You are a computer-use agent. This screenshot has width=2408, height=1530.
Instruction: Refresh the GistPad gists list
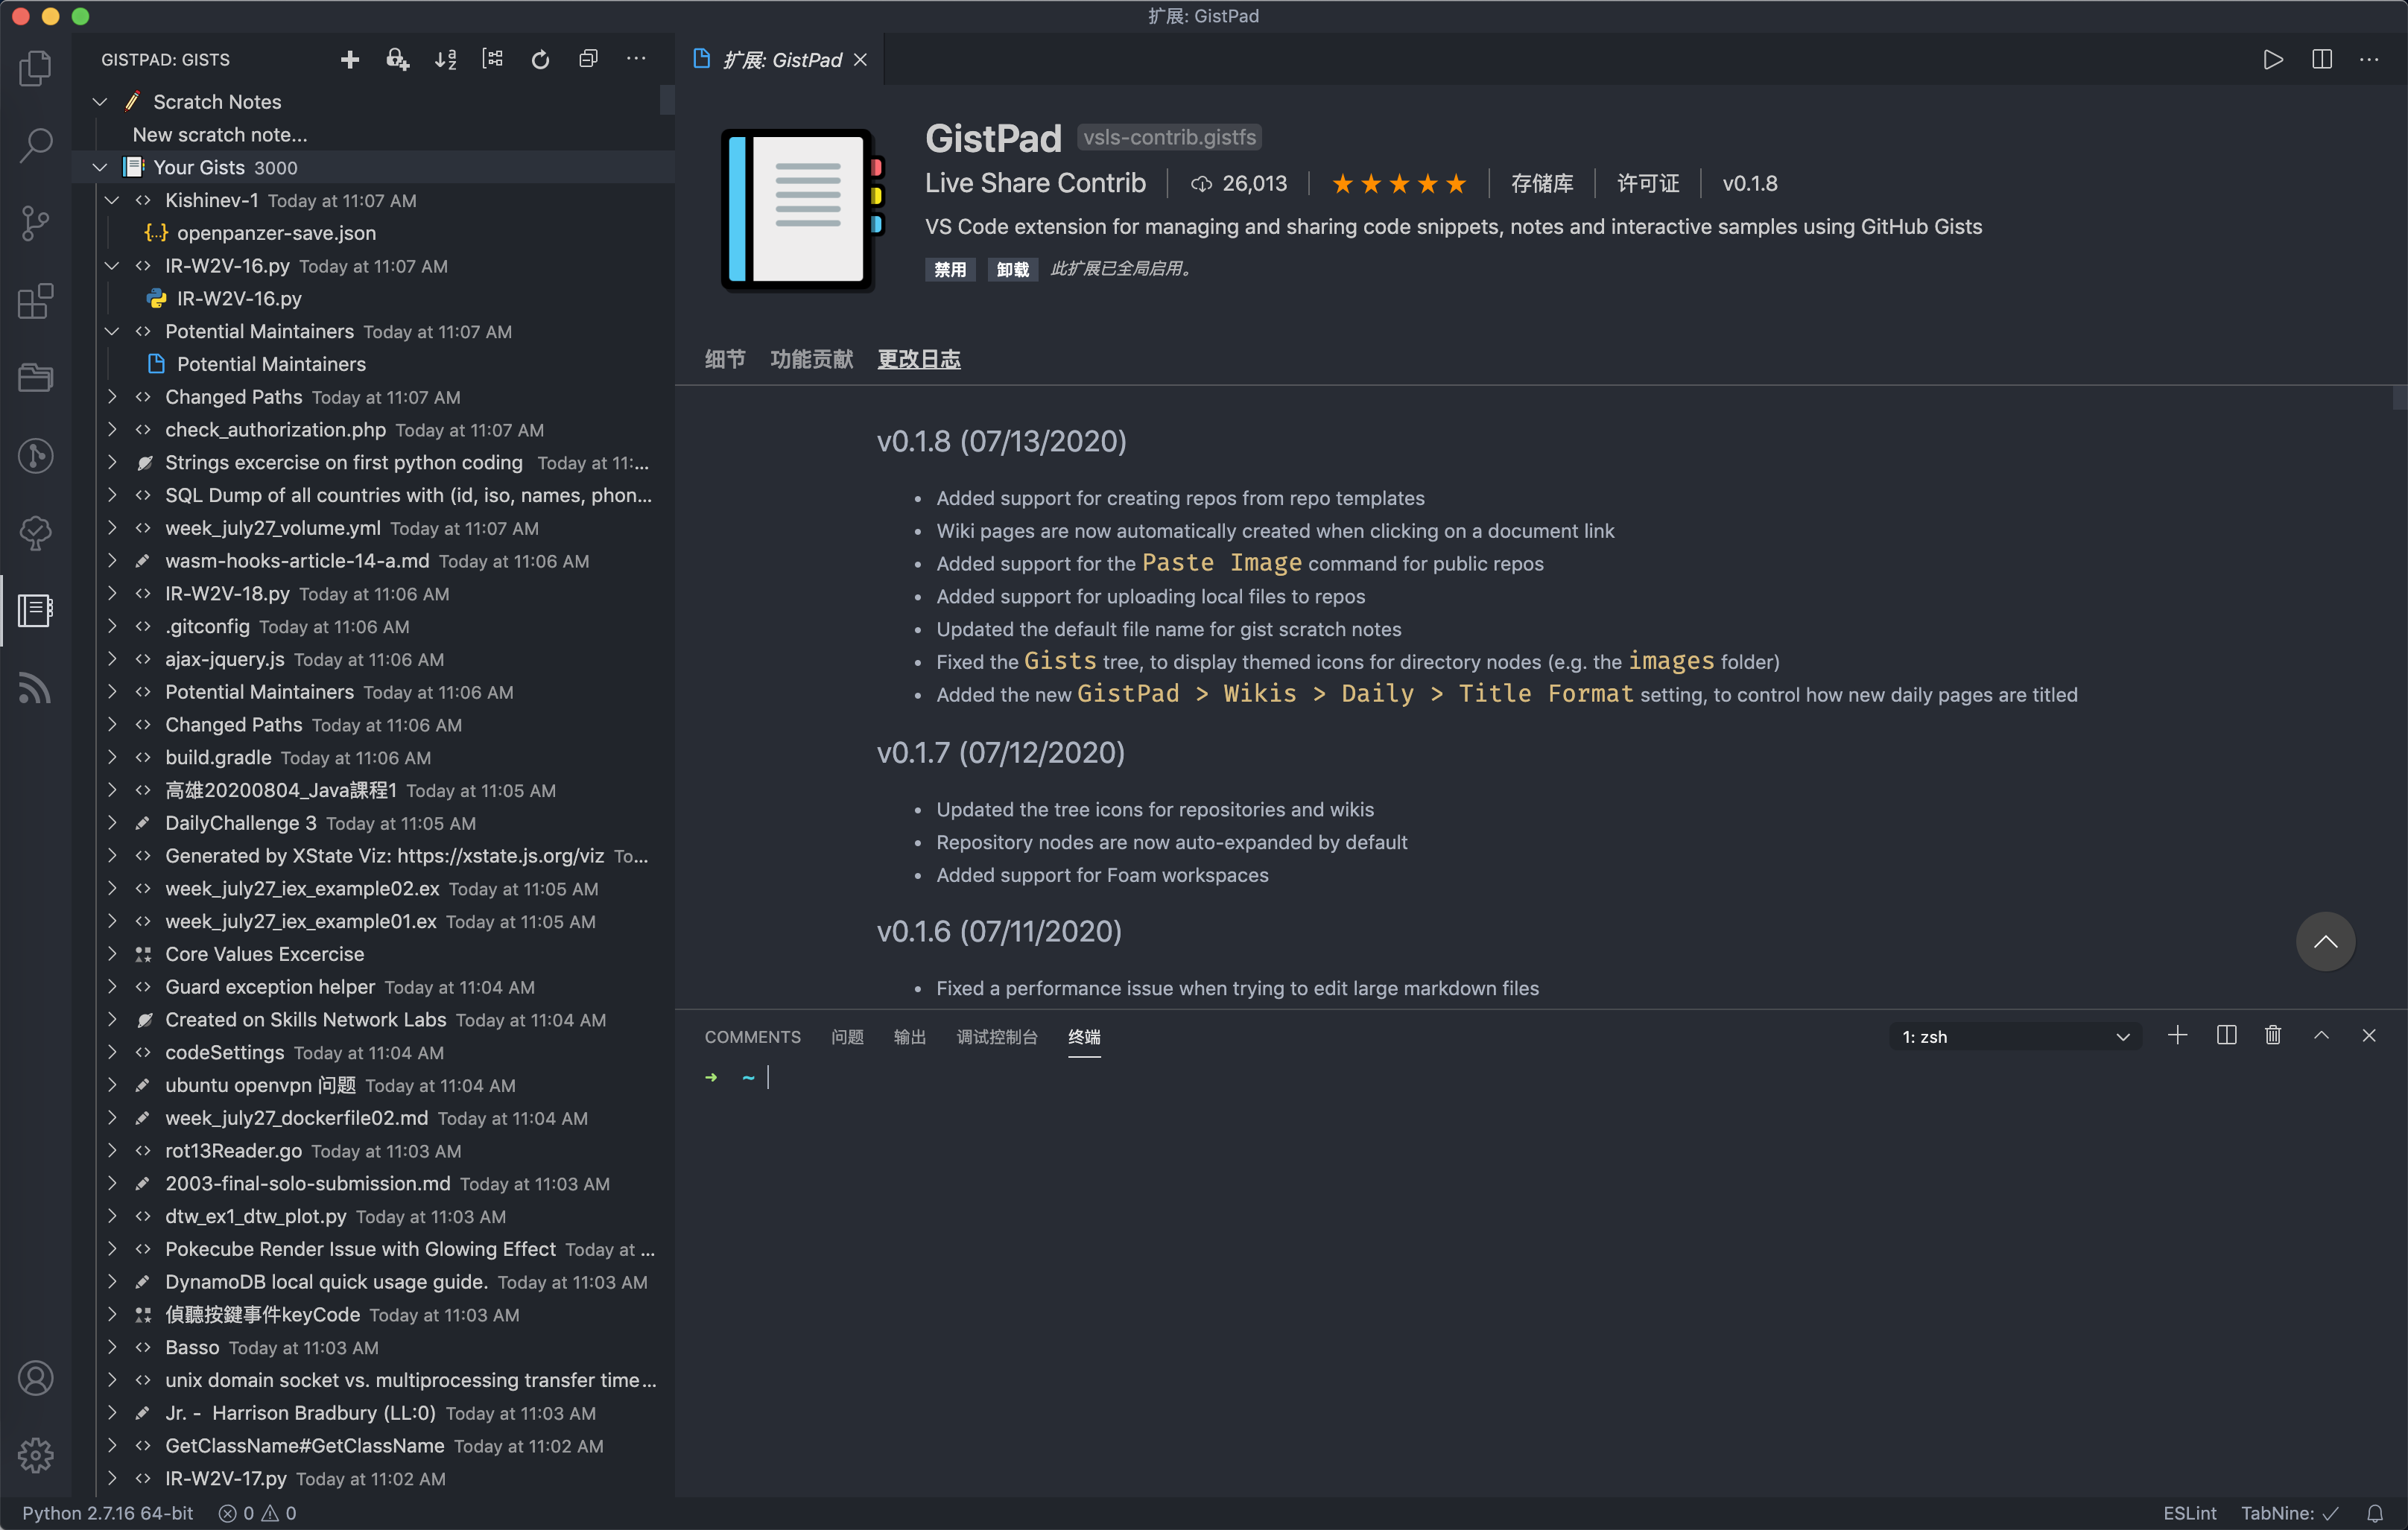540,59
